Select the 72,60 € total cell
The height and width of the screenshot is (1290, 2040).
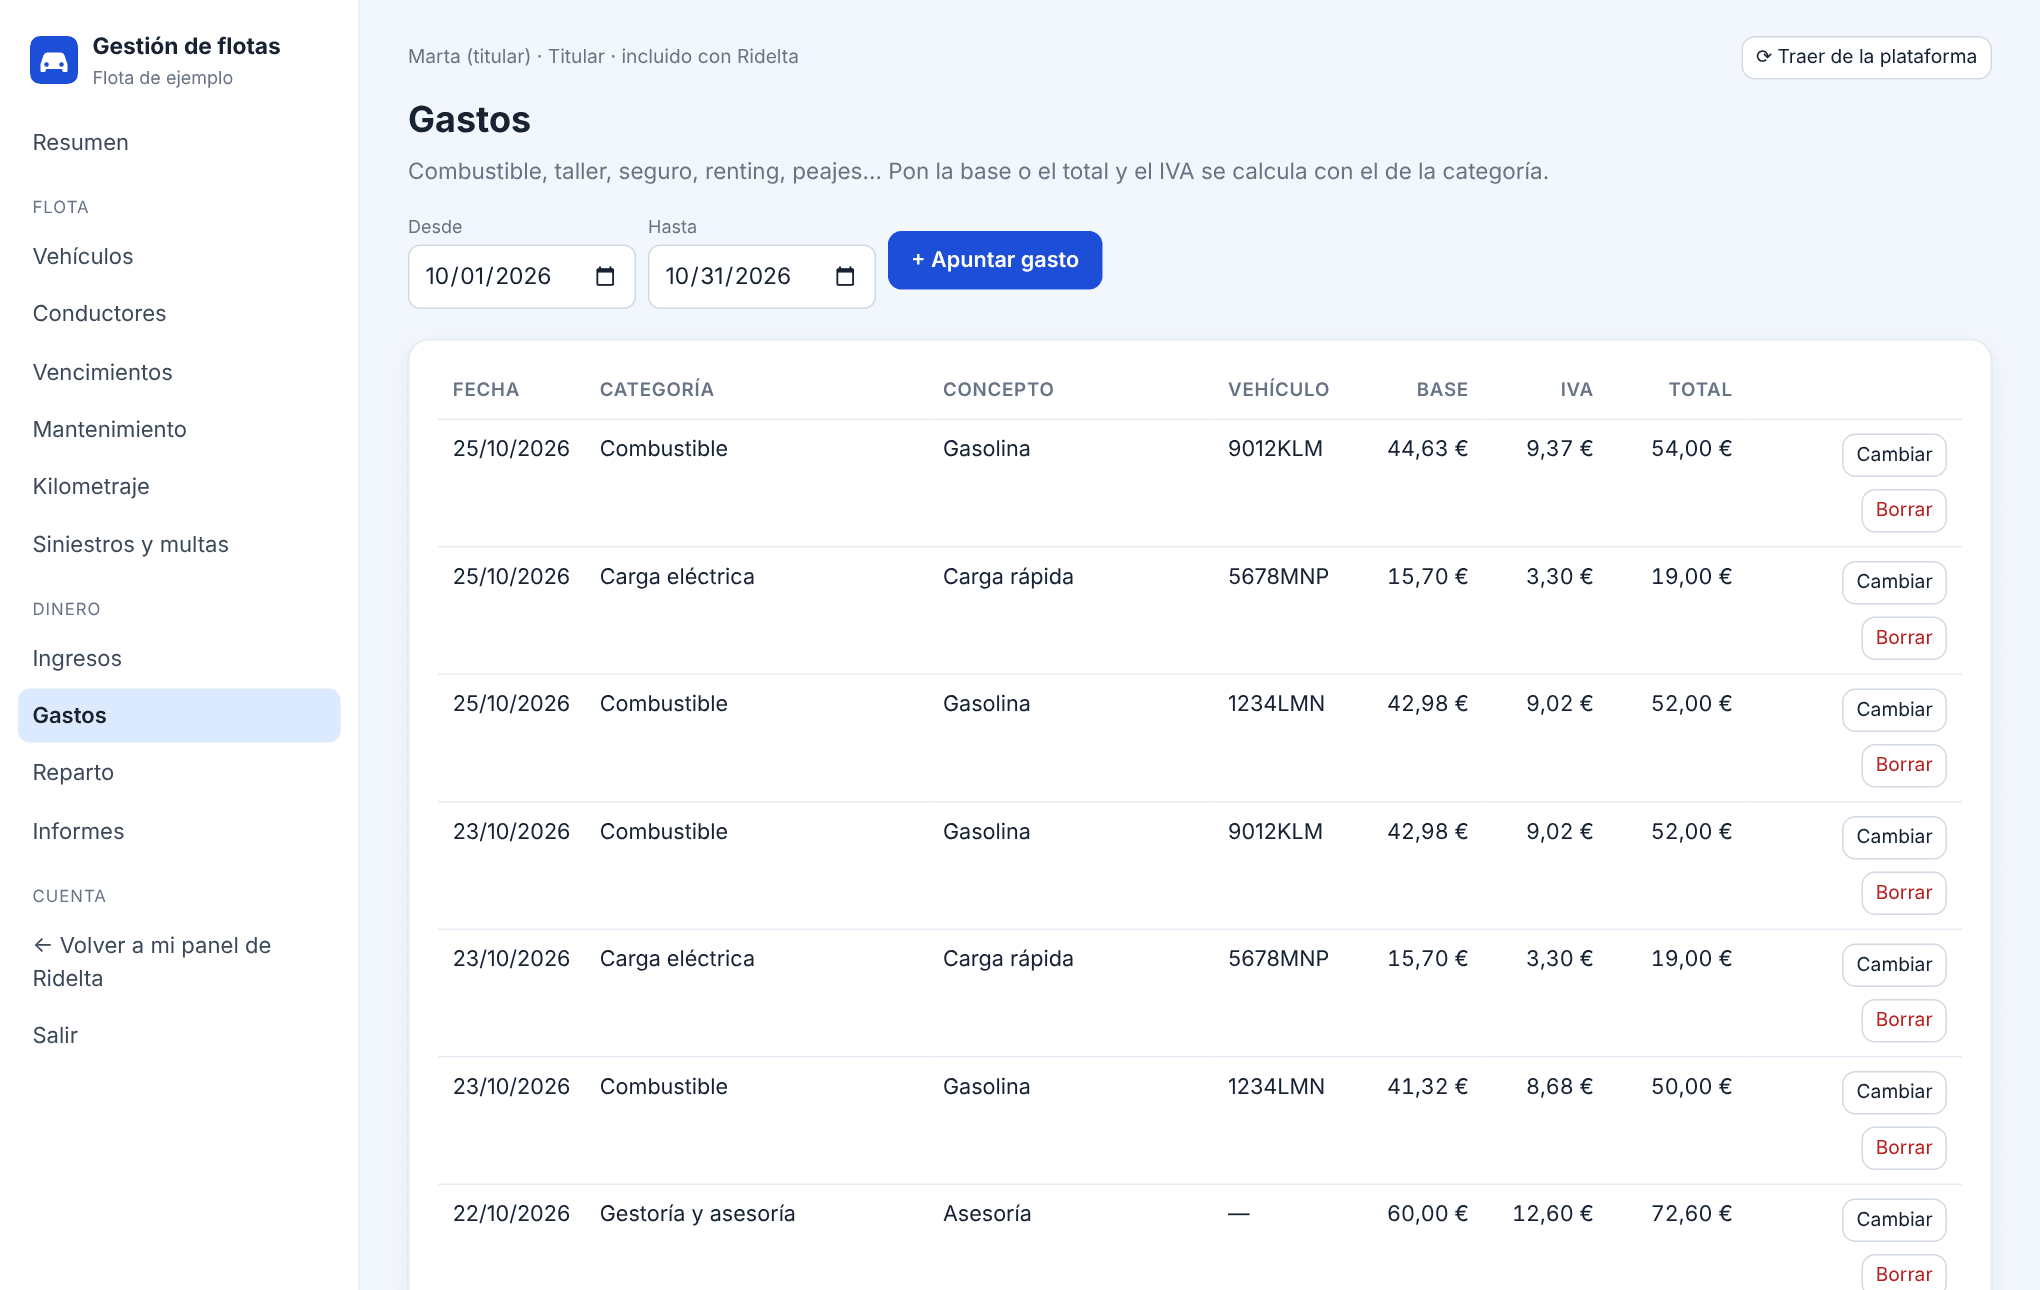pyautogui.click(x=1691, y=1214)
